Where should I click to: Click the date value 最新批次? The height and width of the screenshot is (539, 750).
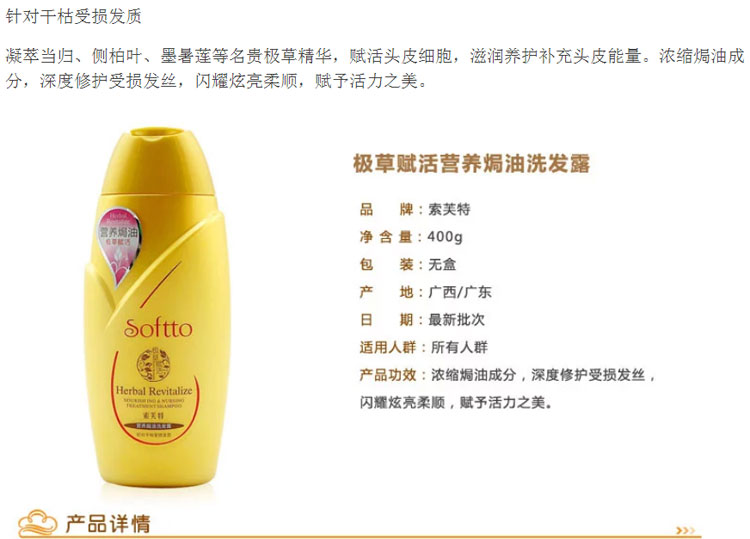tap(456, 319)
